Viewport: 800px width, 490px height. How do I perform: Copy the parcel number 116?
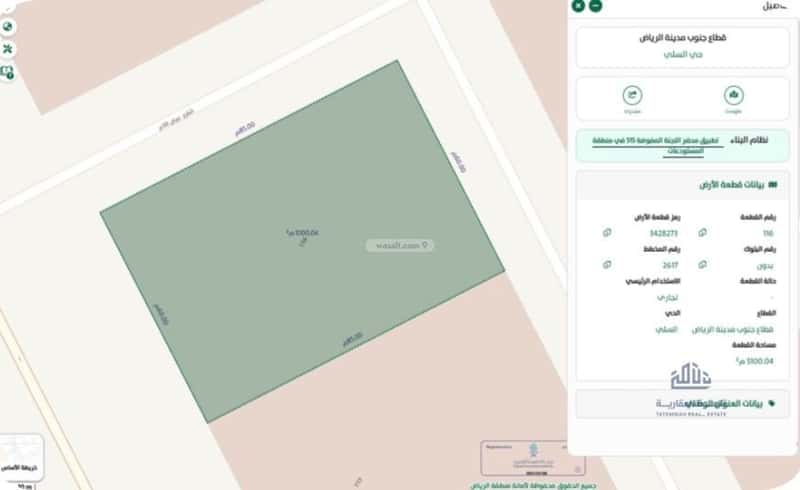[x=703, y=233]
